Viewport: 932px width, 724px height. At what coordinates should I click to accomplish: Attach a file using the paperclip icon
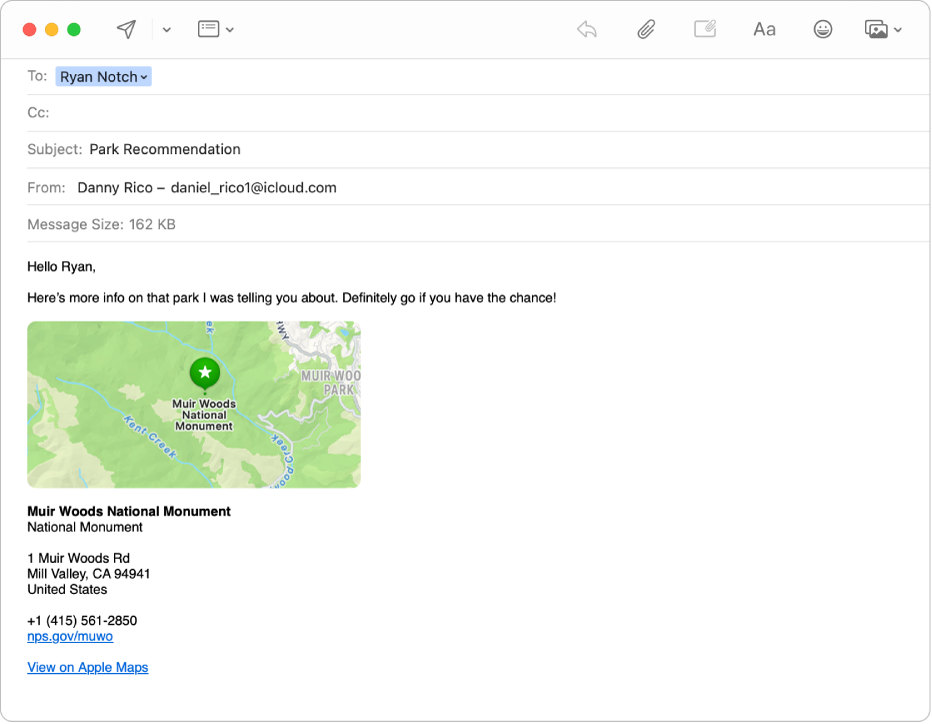tap(645, 29)
